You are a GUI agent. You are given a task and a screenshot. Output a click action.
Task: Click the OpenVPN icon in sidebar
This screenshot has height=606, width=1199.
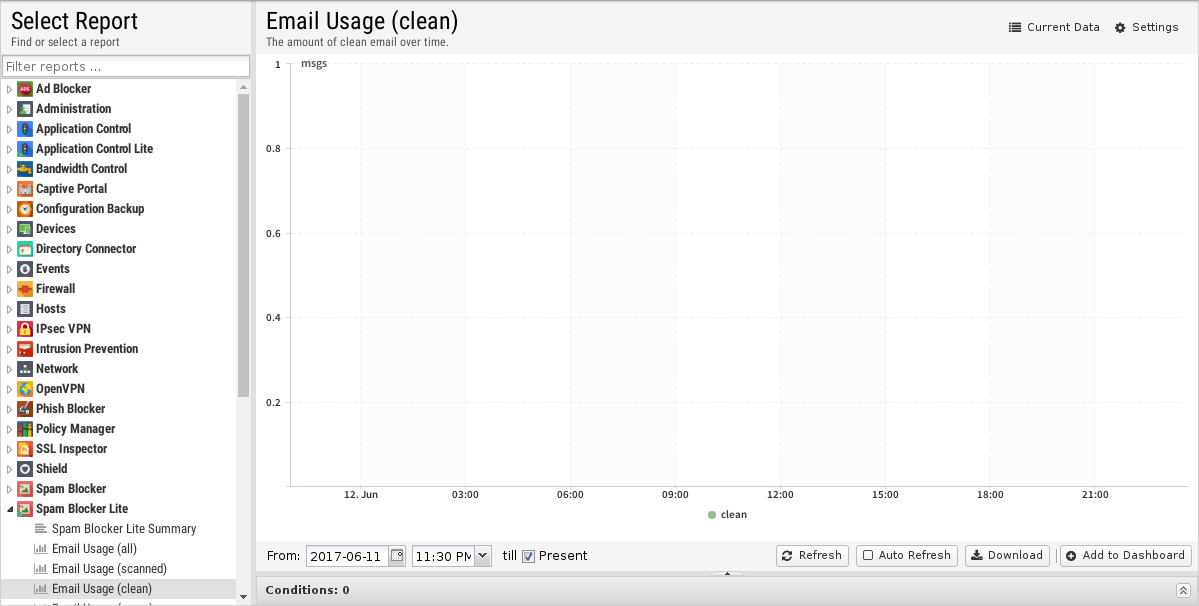25,389
